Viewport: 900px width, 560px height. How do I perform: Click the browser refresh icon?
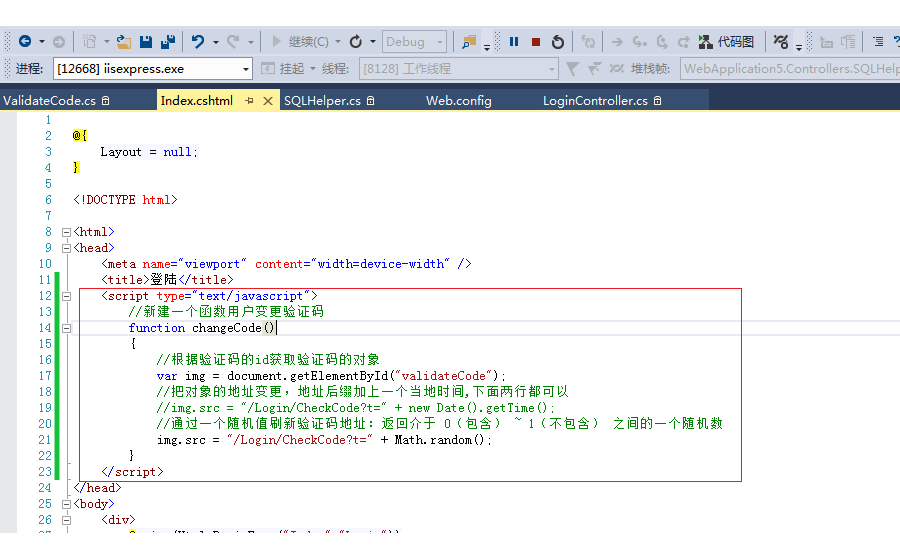(x=356, y=41)
